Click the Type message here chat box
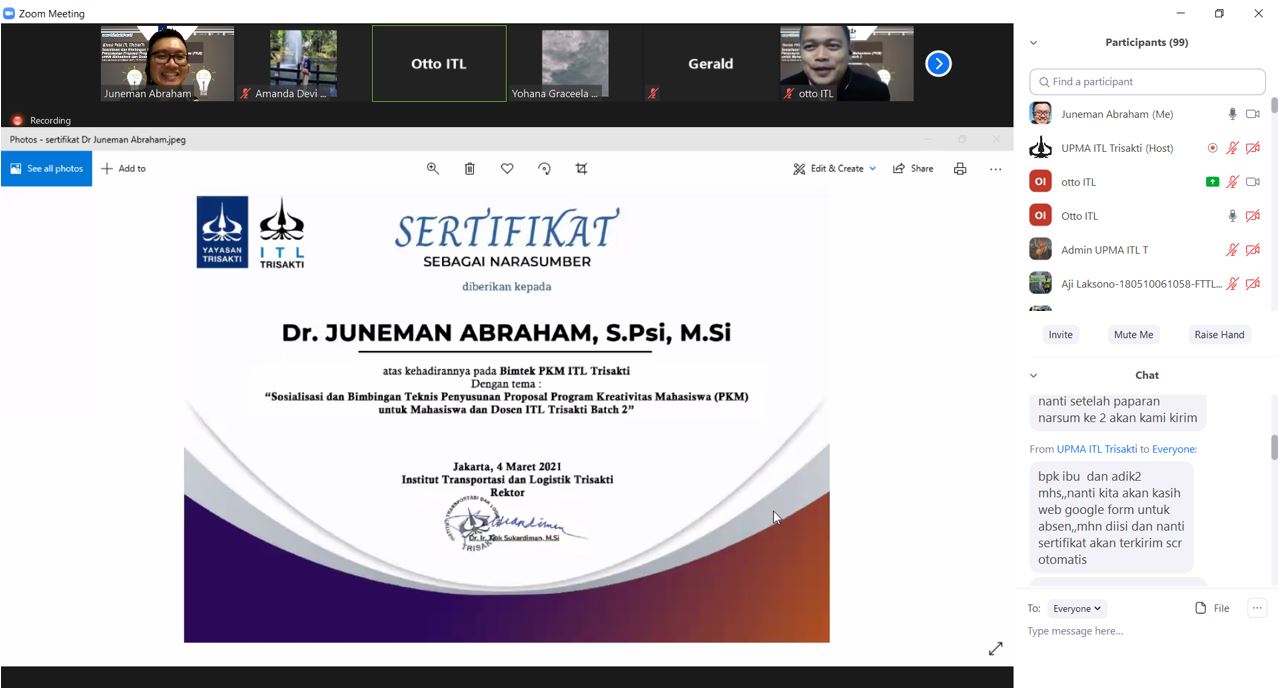The image size is (1278, 688). pyautogui.click(x=1147, y=632)
